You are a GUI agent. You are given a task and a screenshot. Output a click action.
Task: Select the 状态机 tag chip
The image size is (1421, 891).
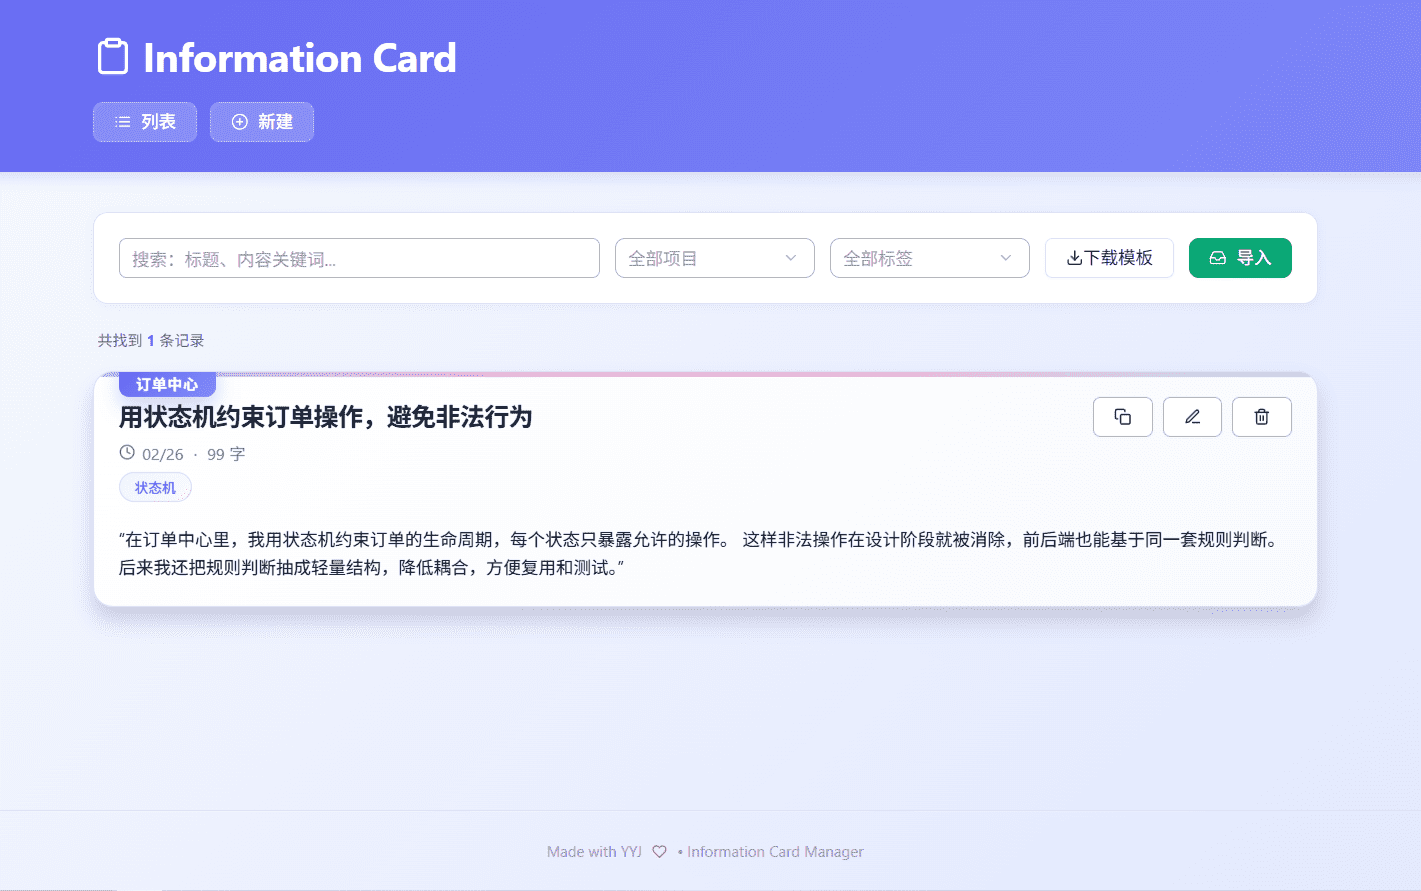coord(155,488)
